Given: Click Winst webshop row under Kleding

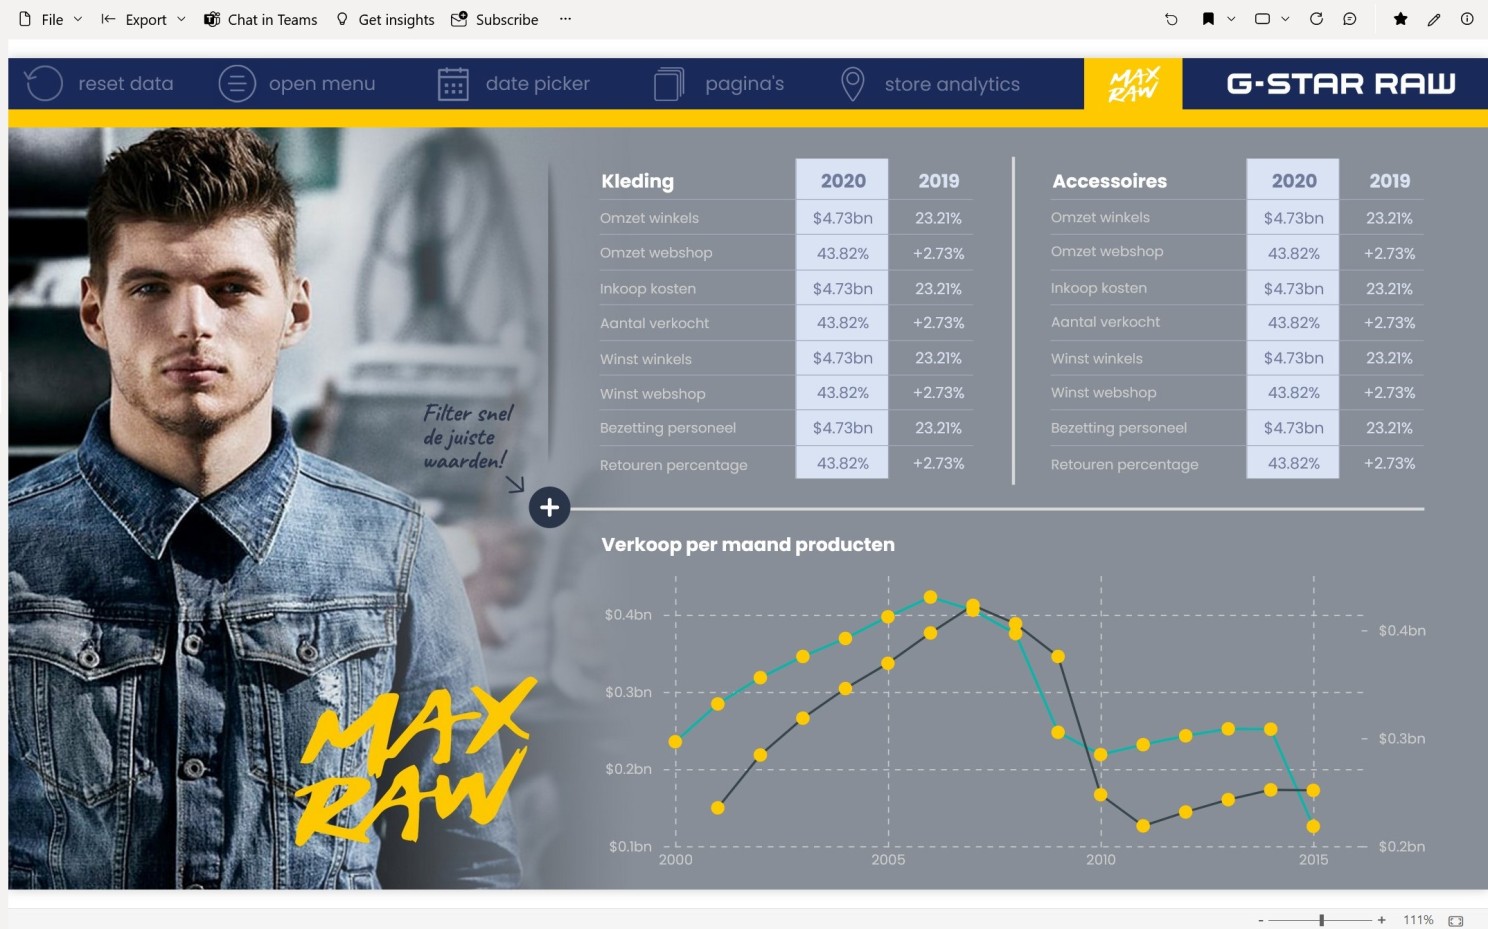Looking at the screenshot, I should (786, 393).
